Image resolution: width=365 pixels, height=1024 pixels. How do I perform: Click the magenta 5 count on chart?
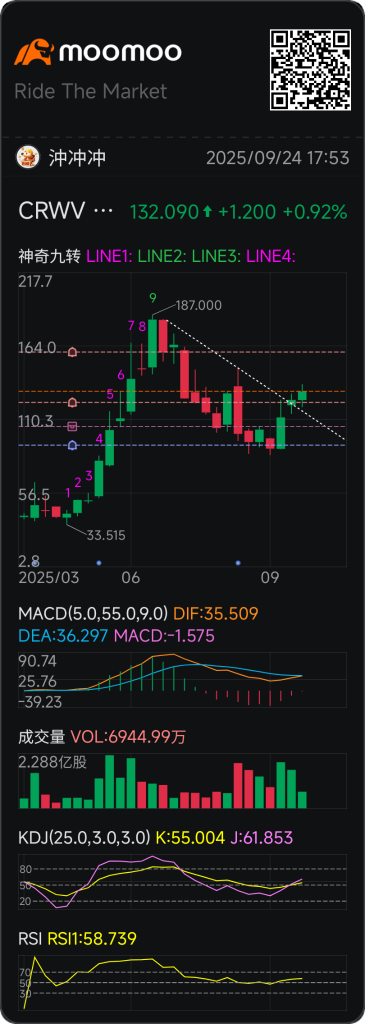(110, 394)
